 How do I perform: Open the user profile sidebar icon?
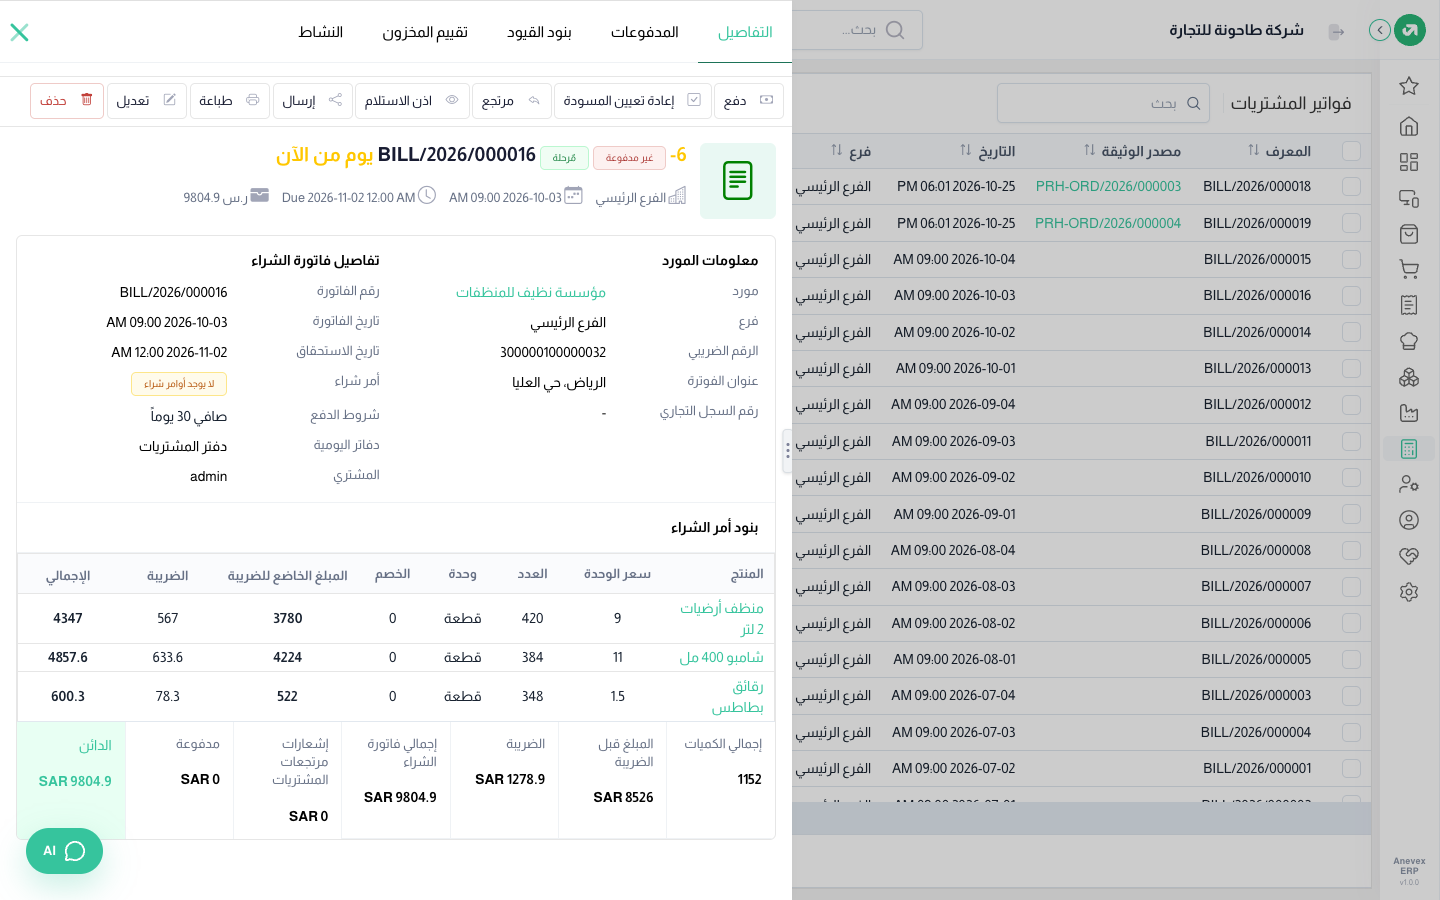tap(1409, 520)
